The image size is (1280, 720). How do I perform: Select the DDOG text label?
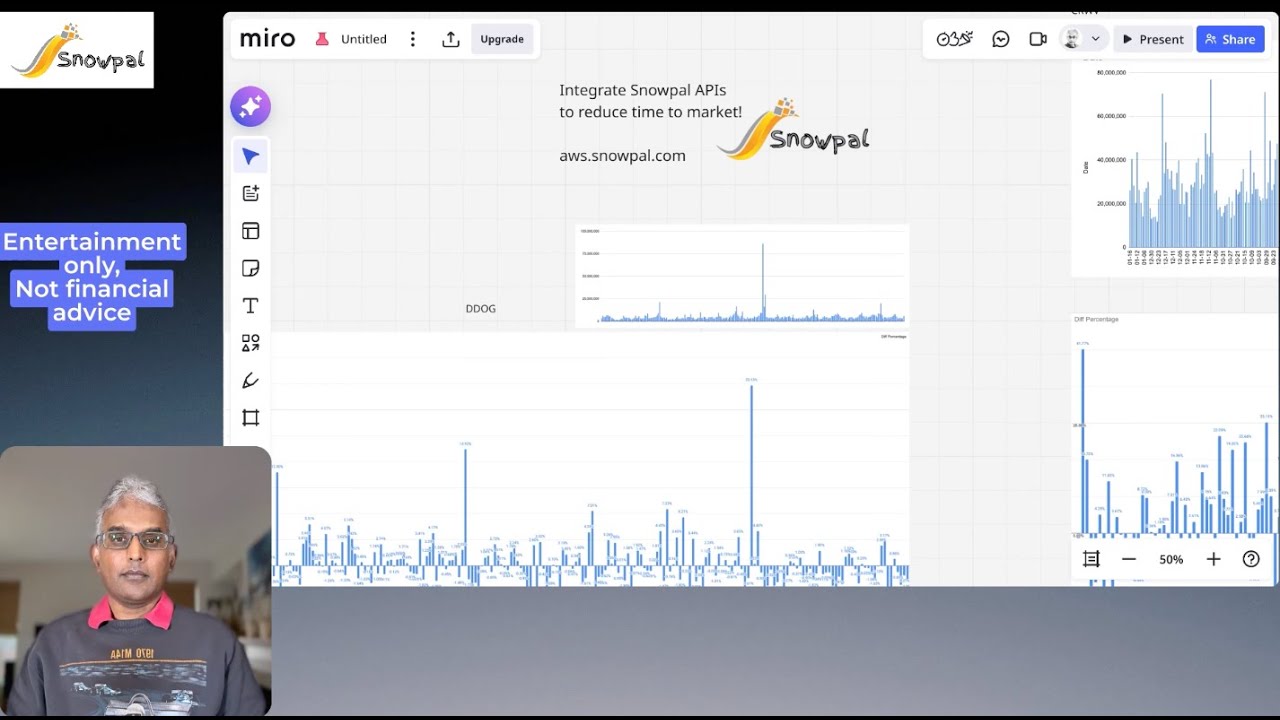click(x=481, y=308)
